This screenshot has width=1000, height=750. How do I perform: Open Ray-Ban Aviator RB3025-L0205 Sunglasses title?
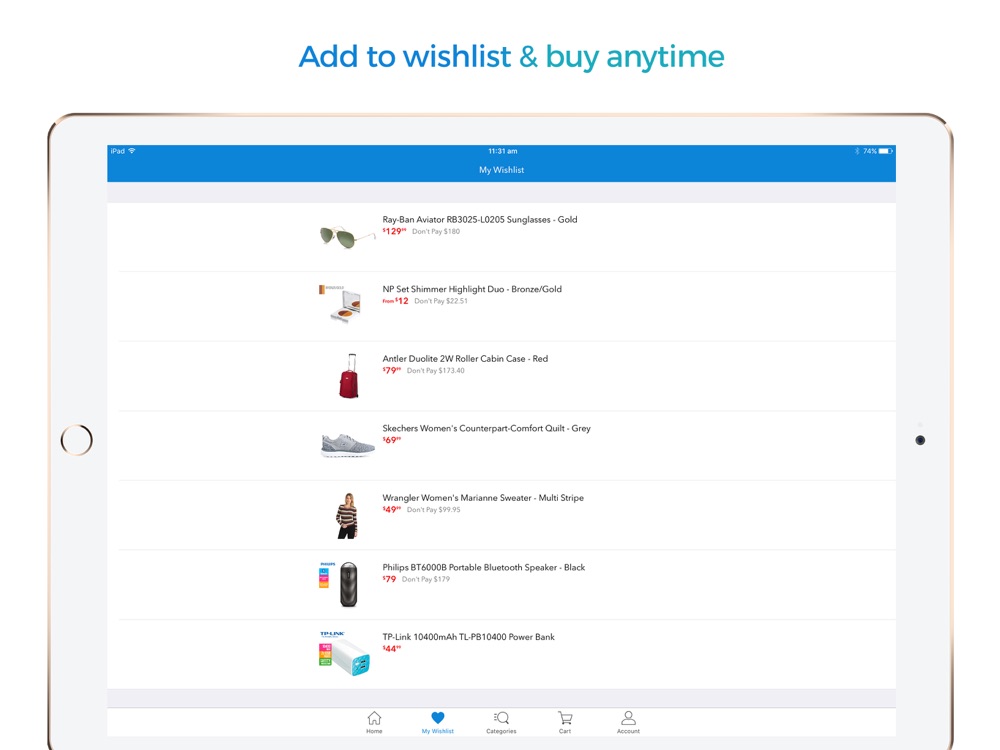tap(480, 219)
